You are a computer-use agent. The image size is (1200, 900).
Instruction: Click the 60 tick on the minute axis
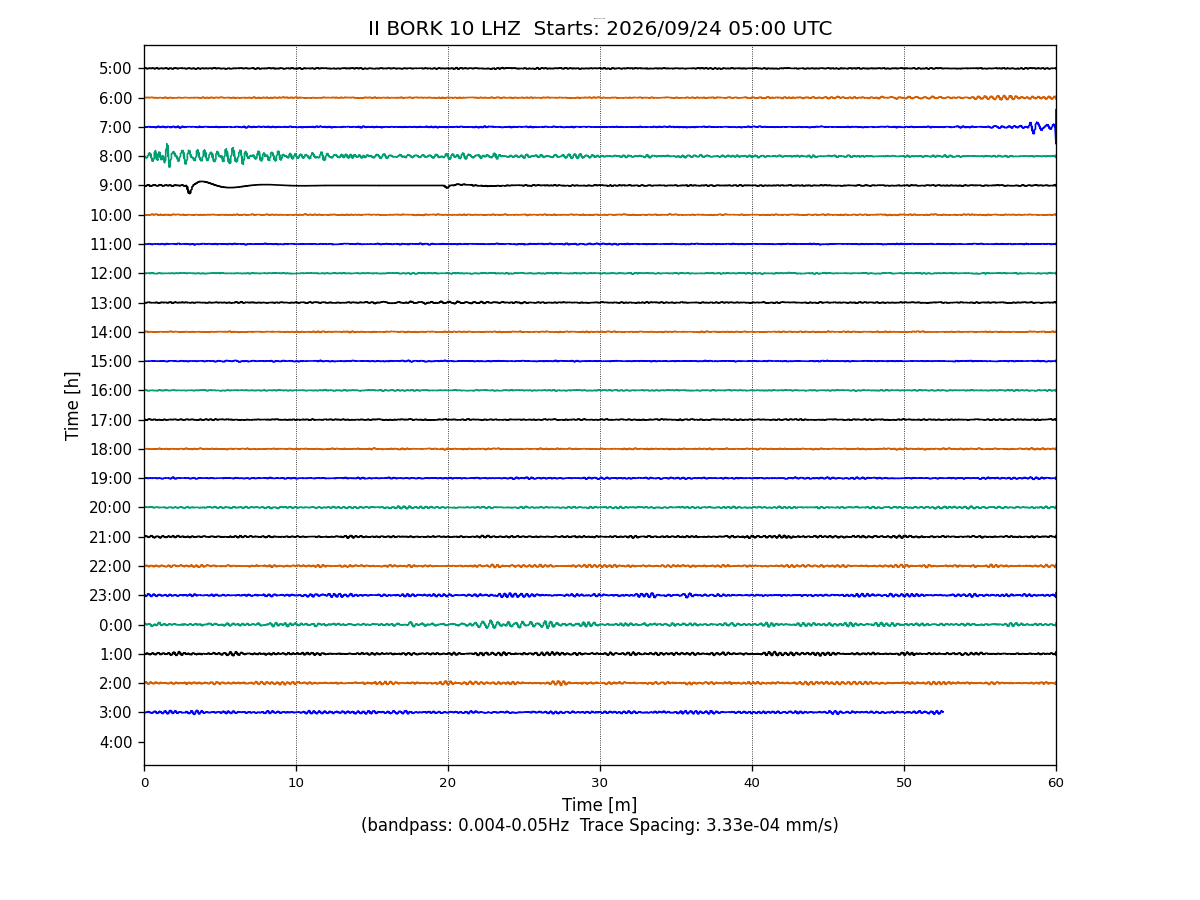1056,783
